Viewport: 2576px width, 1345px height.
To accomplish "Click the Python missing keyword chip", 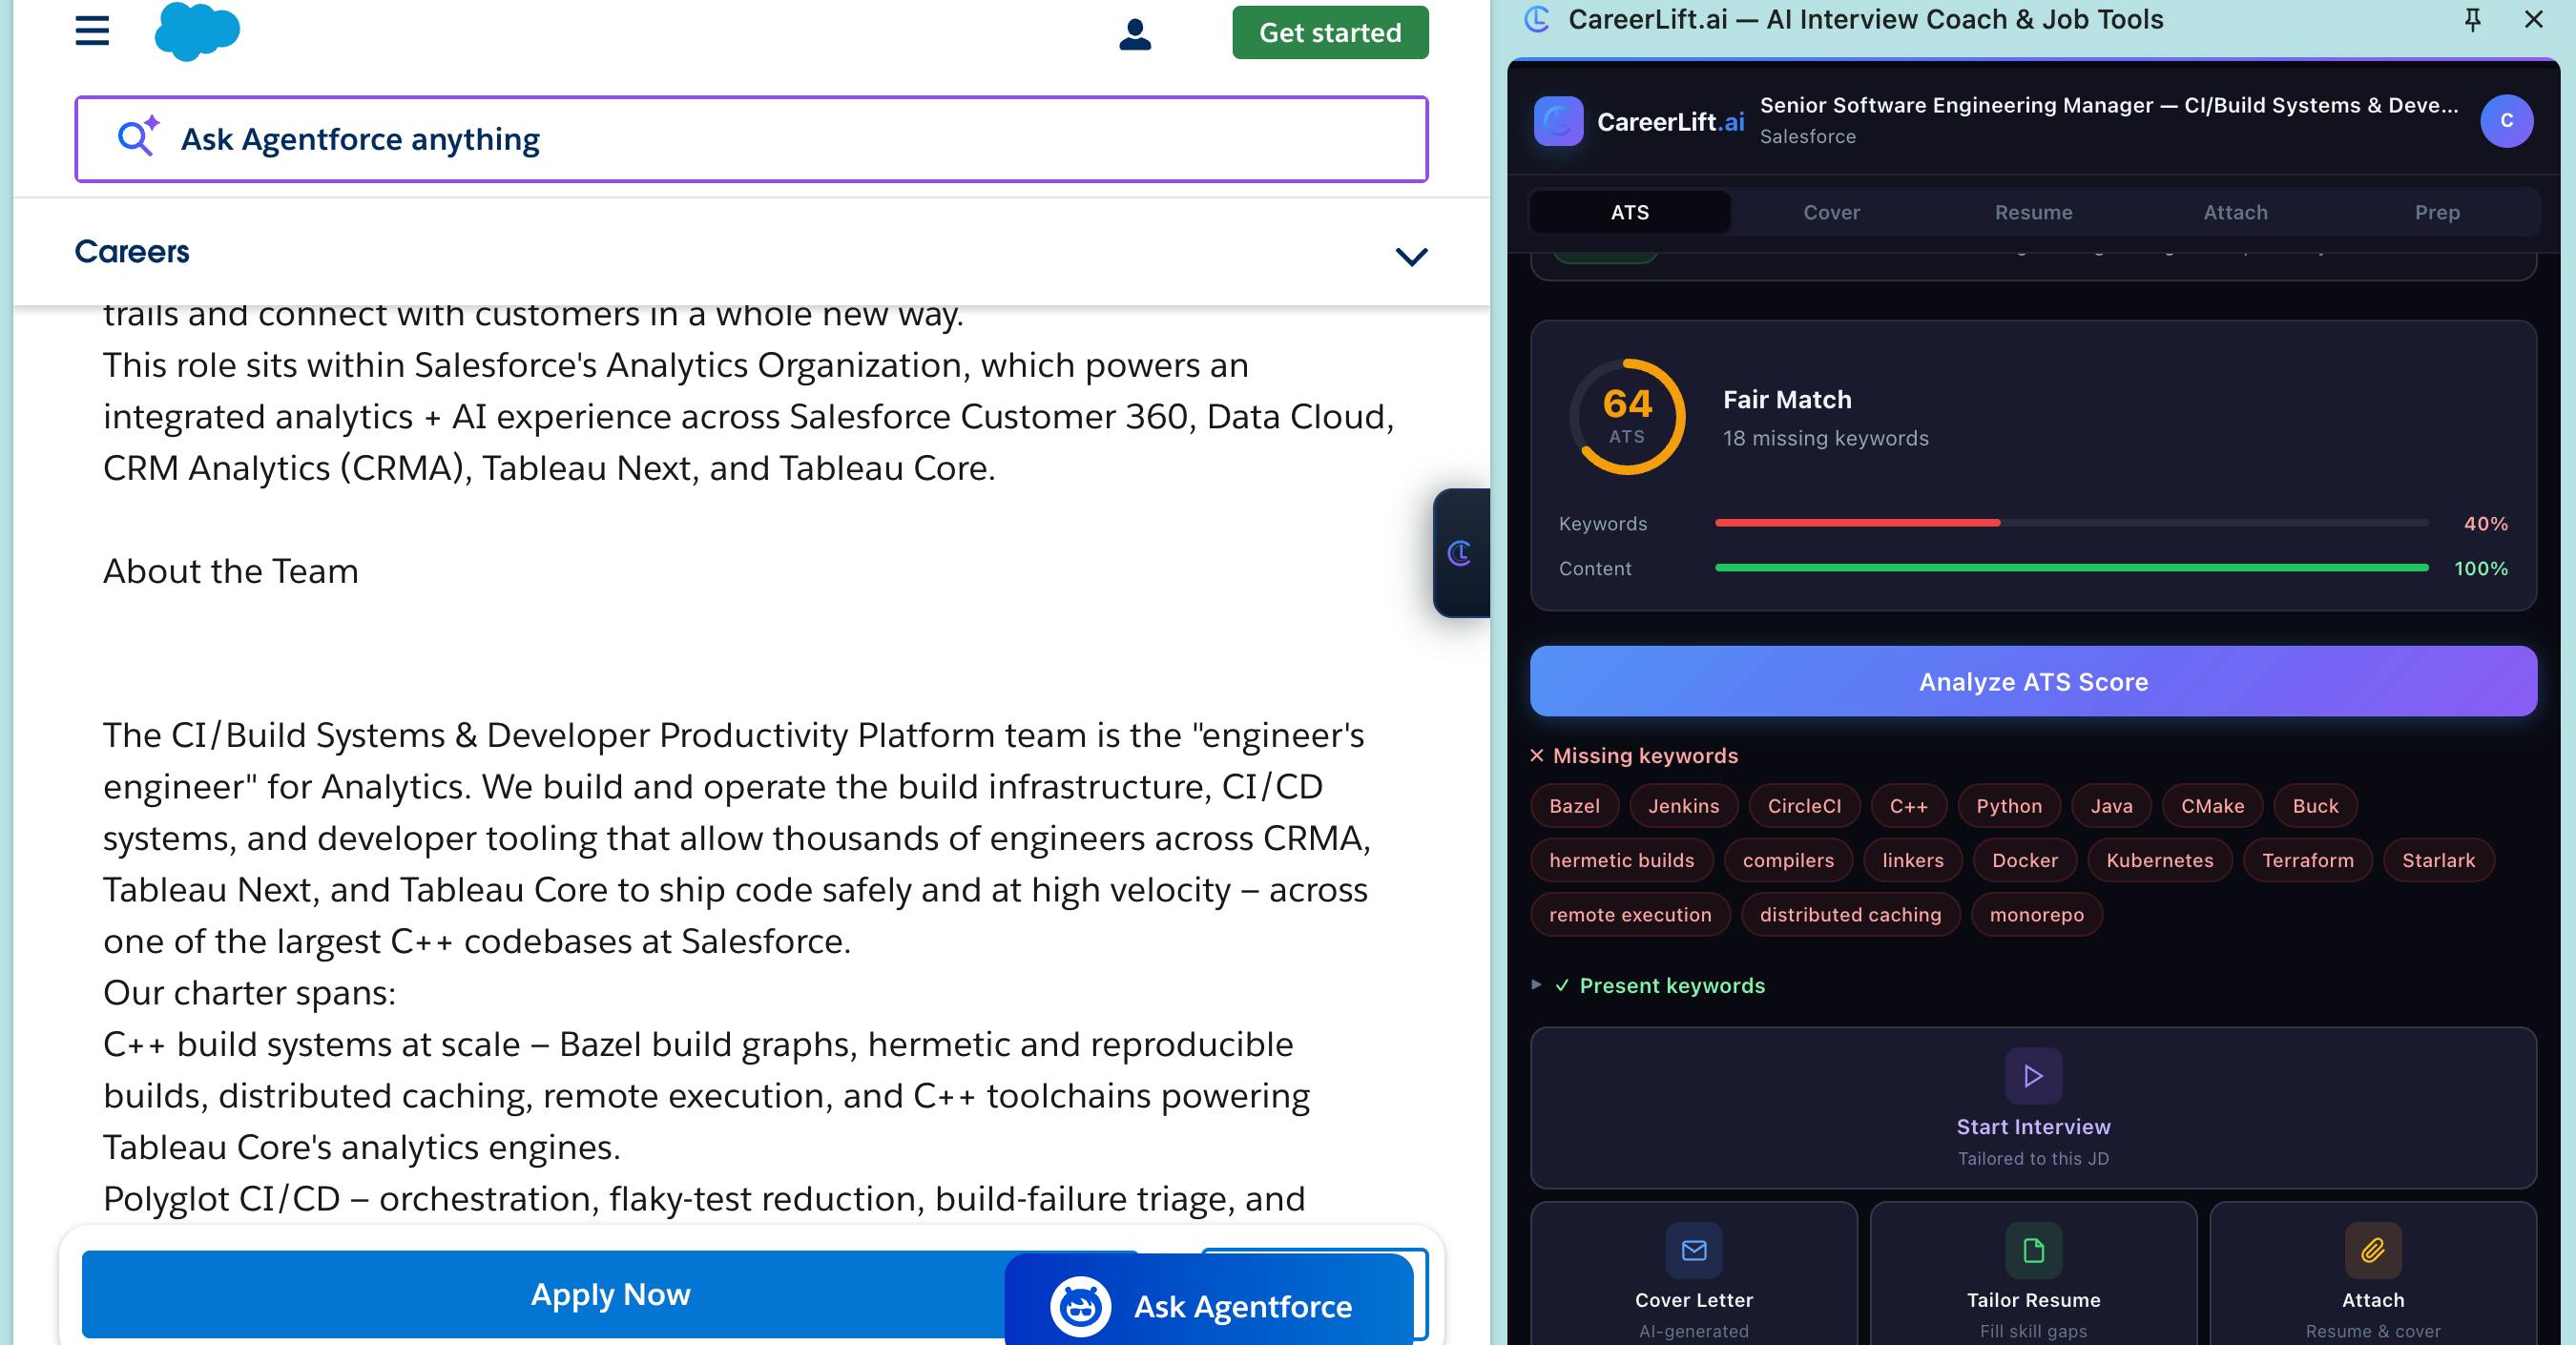I will (x=2009, y=806).
